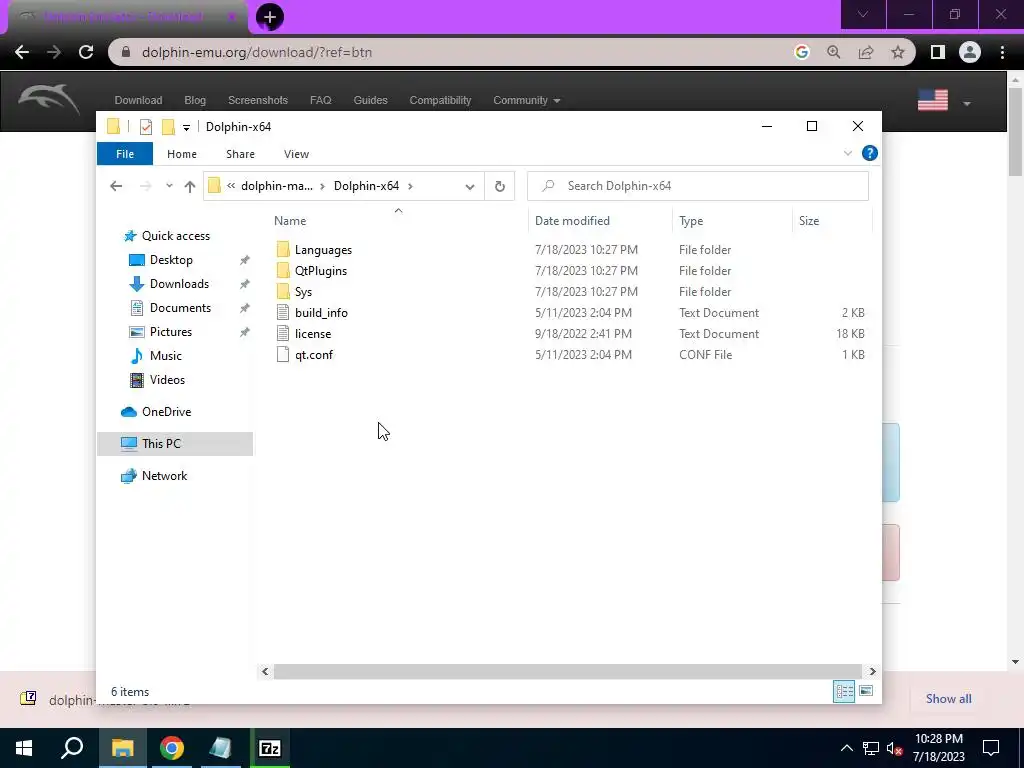Select the license text file icon
The width and height of the screenshot is (1024, 768).
283,334
